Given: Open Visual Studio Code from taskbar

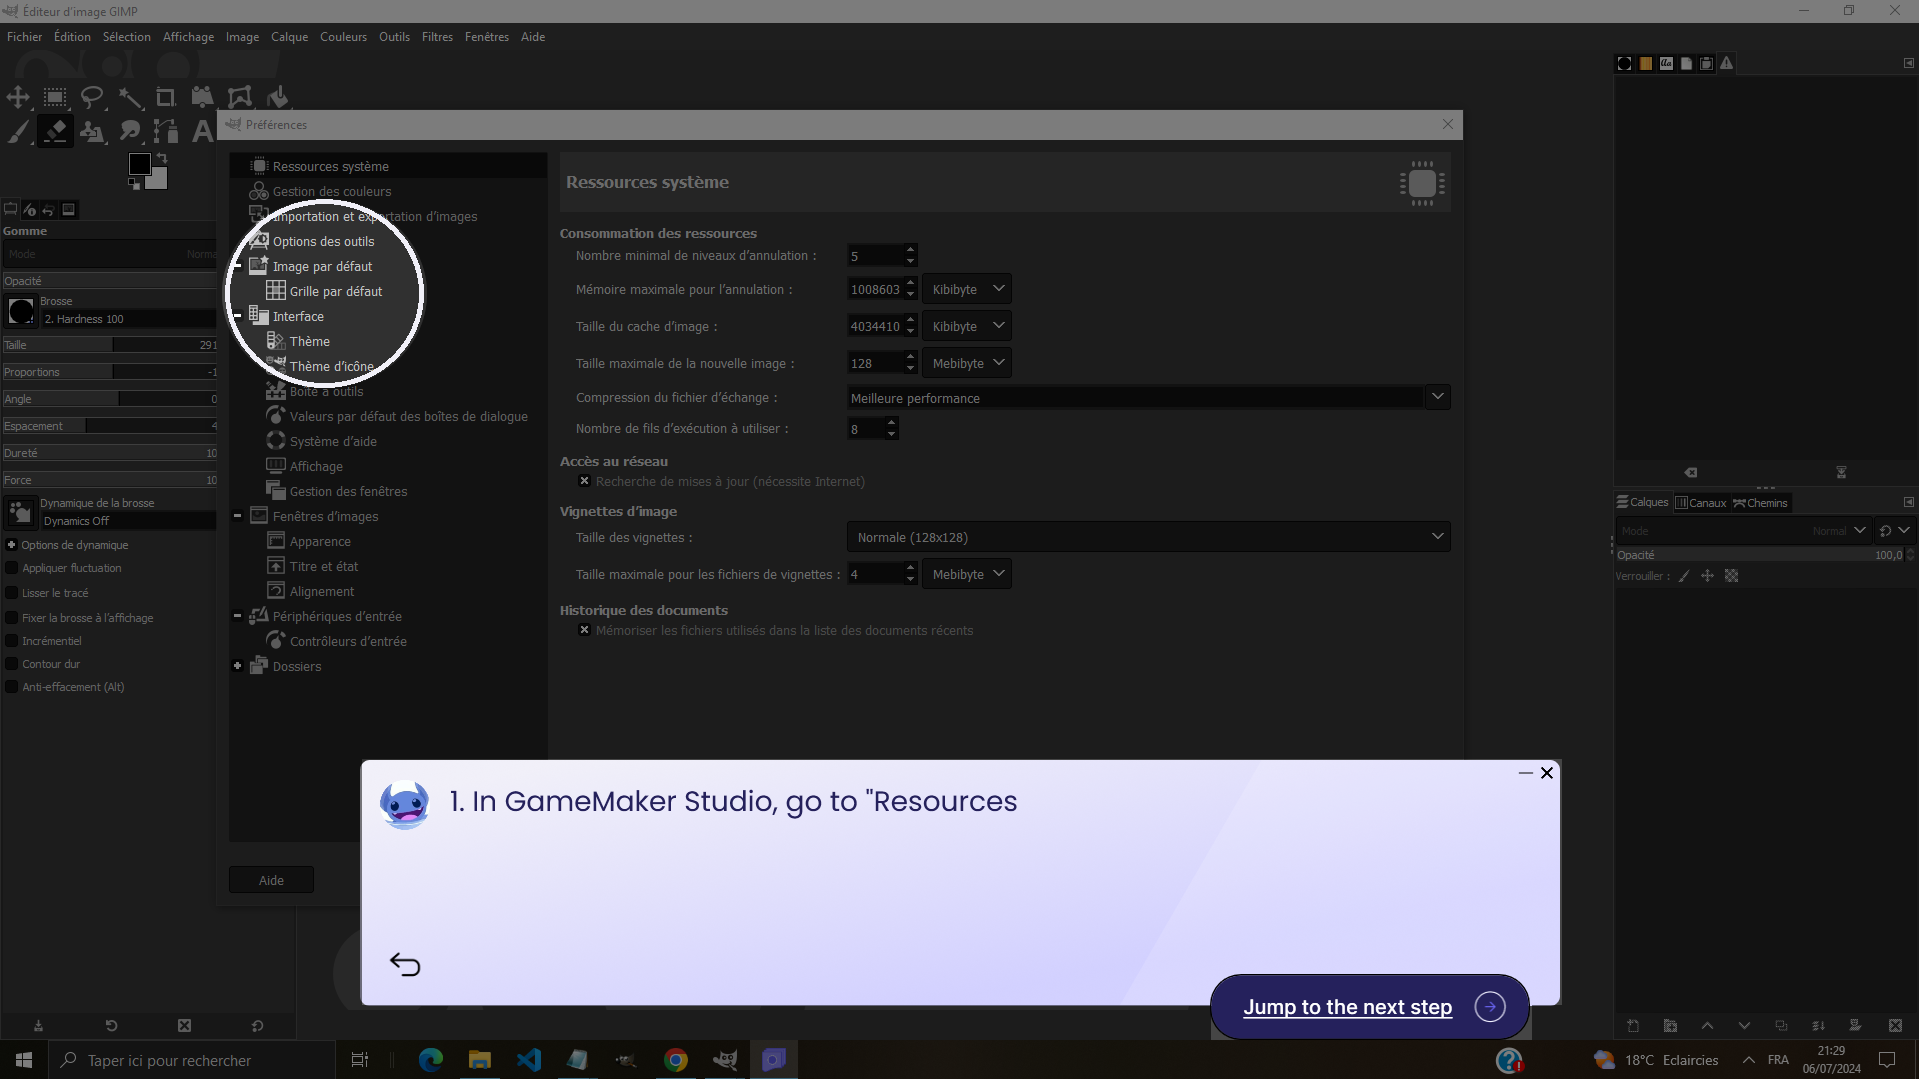Looking at the screenshot, I should point(528,1060).
